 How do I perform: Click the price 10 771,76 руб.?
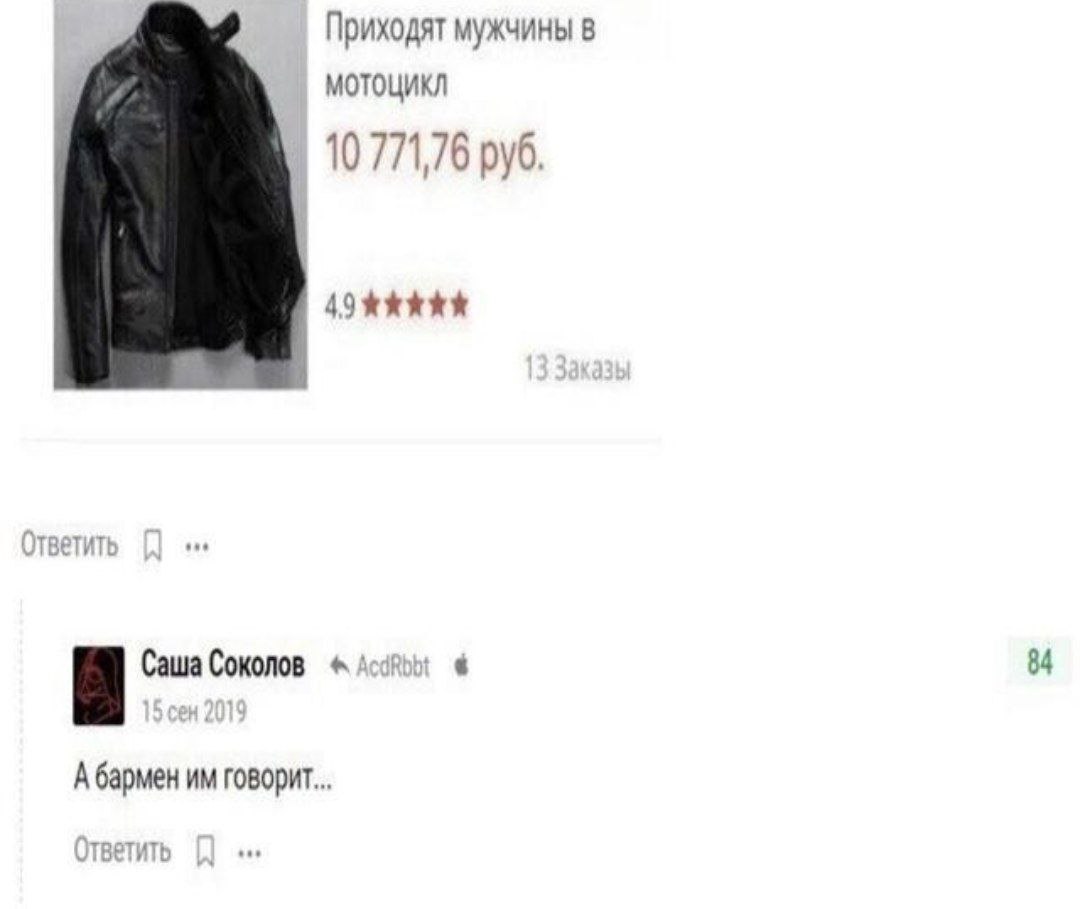(435, 152)
